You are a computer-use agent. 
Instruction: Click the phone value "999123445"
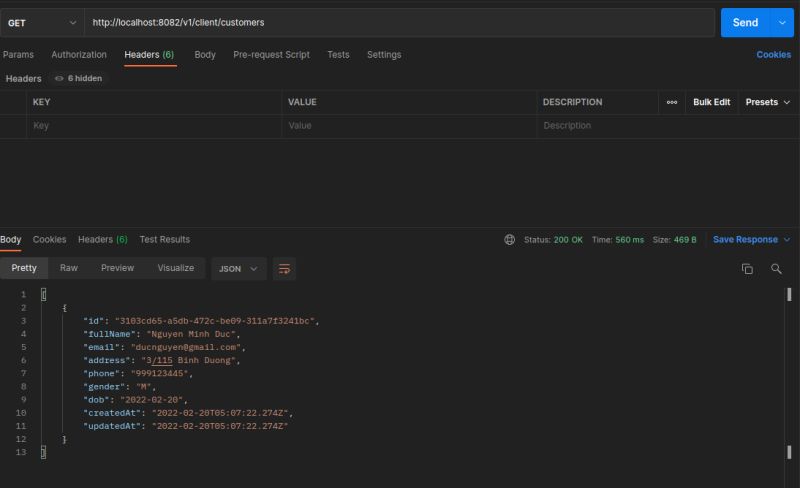pos(159,374)
